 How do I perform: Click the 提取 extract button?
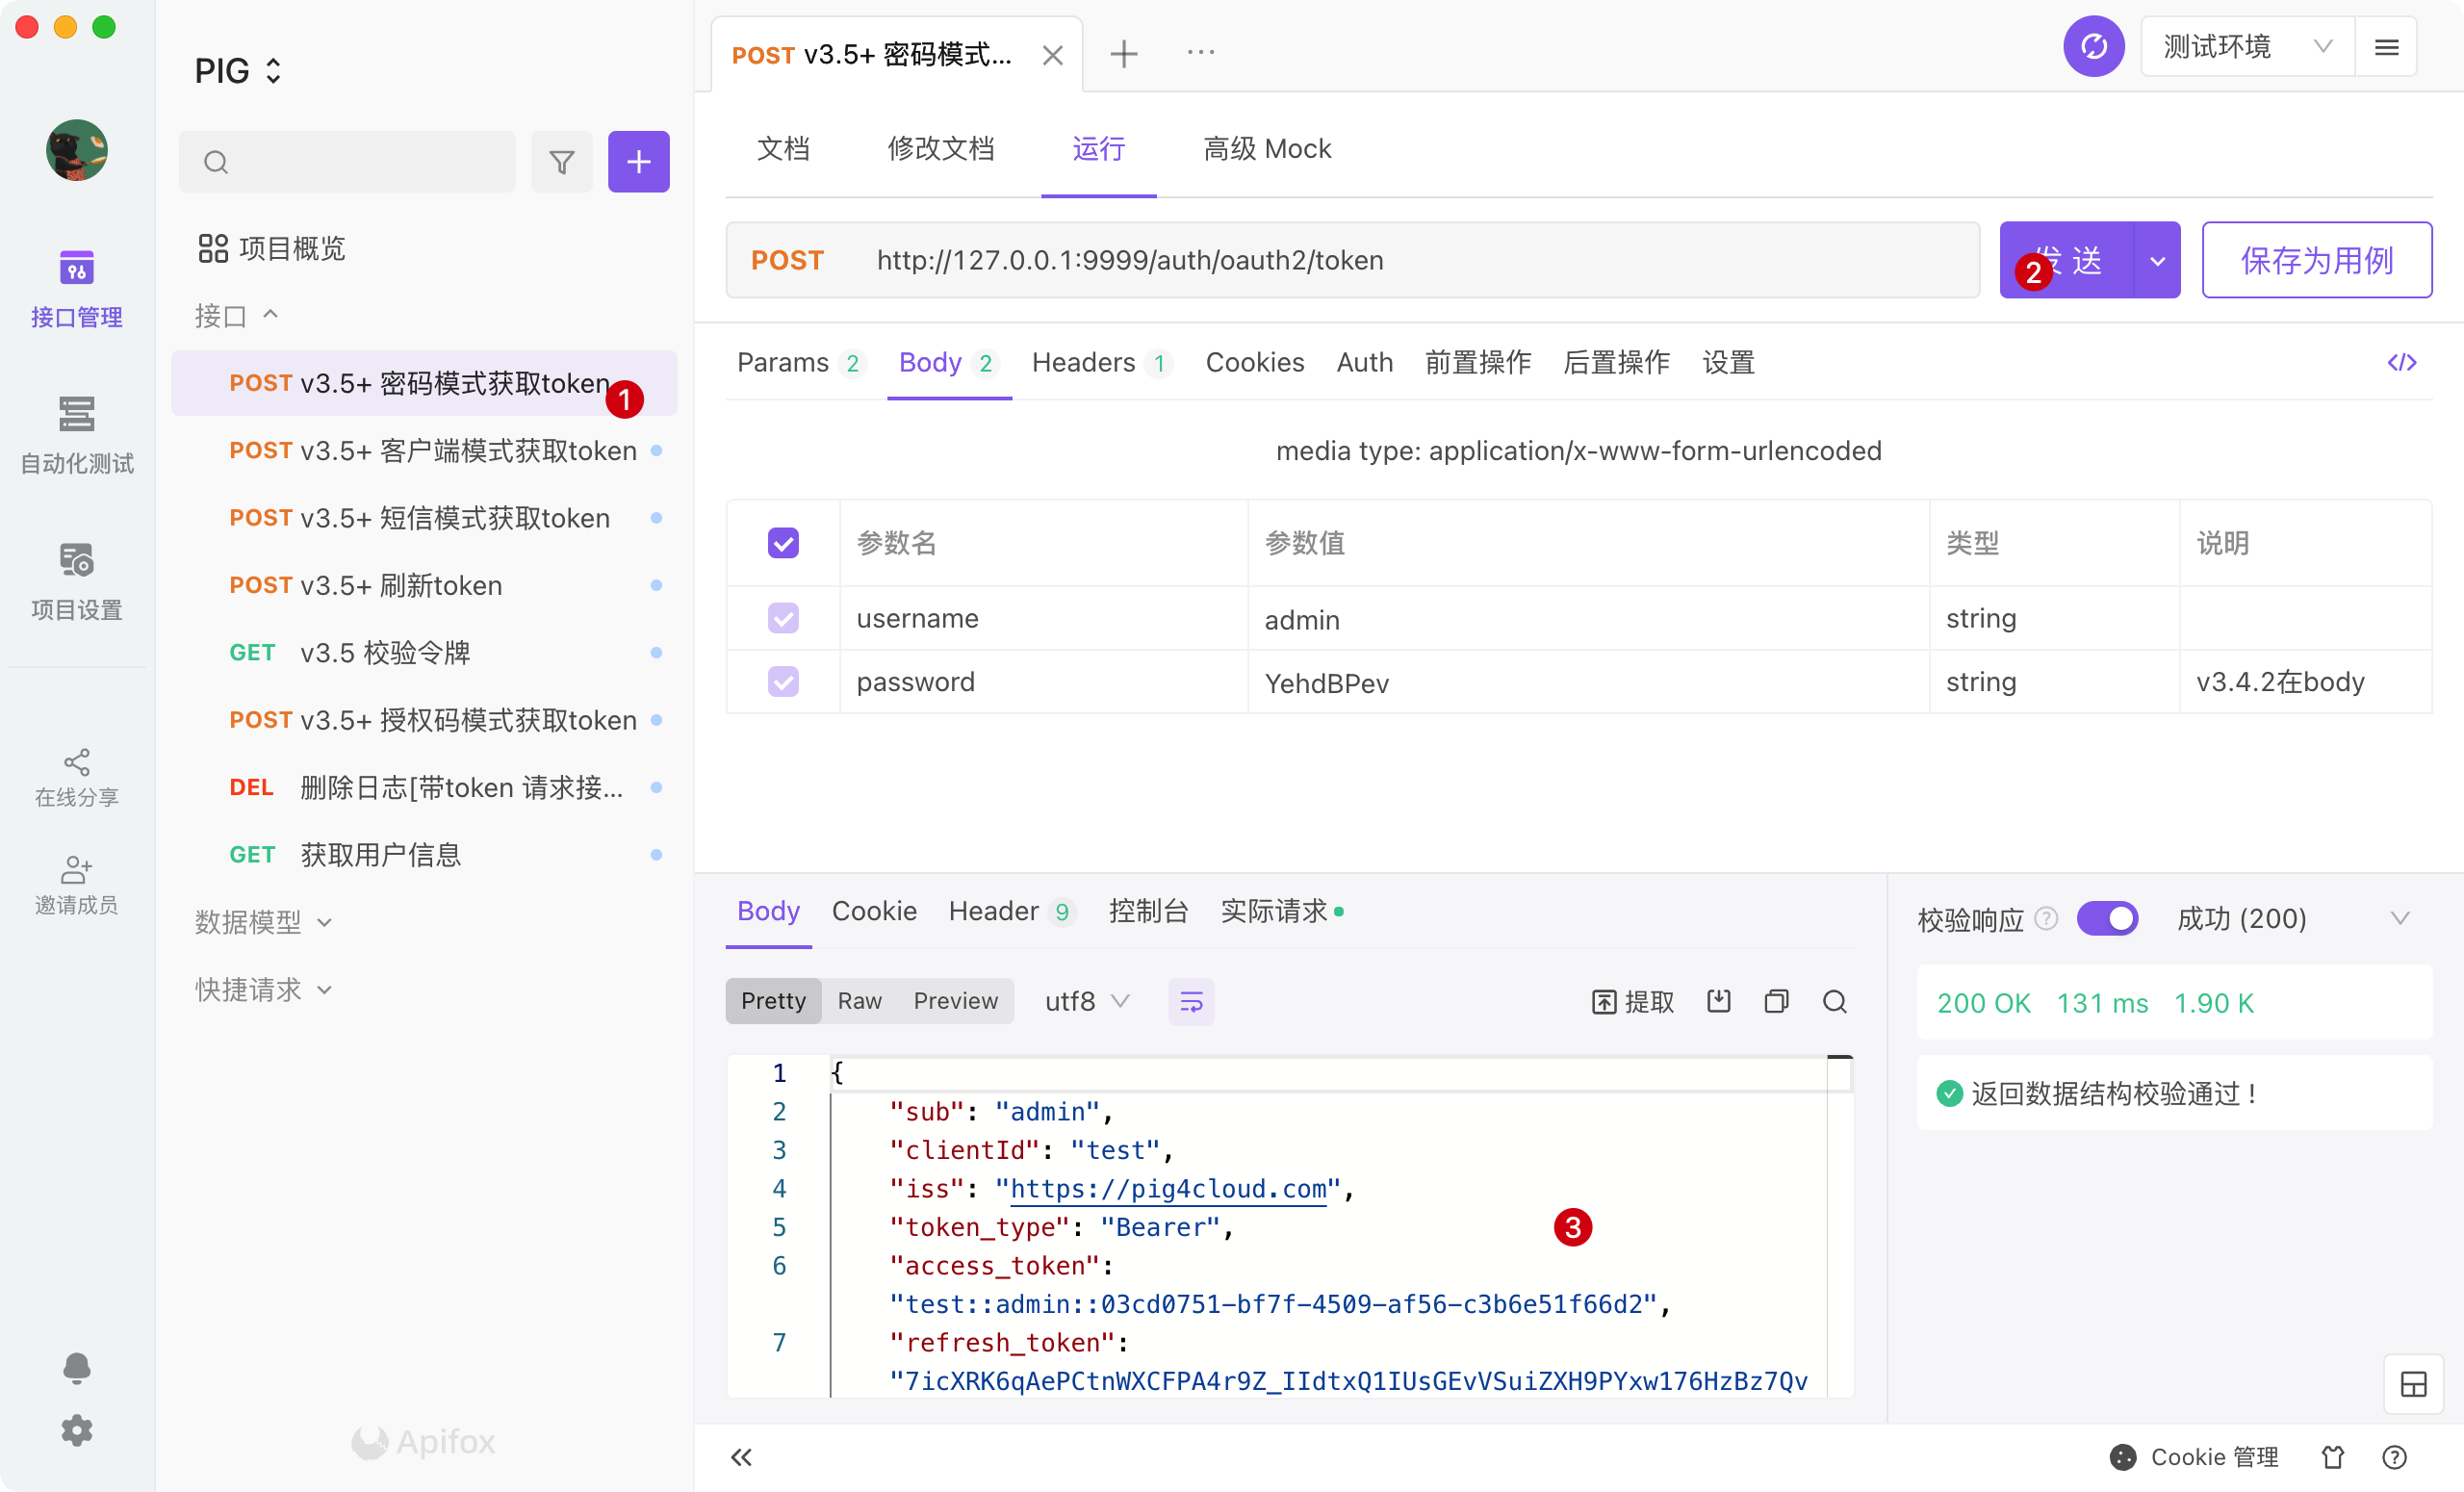click(1632, 1001)
